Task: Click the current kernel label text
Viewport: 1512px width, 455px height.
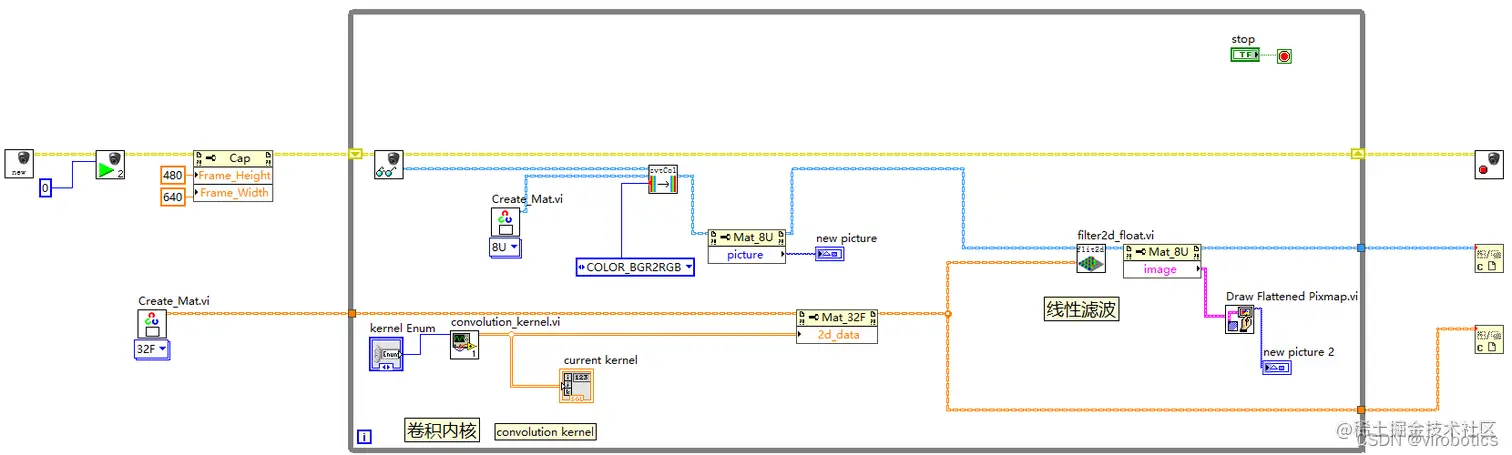Action: tap(600, 360)
